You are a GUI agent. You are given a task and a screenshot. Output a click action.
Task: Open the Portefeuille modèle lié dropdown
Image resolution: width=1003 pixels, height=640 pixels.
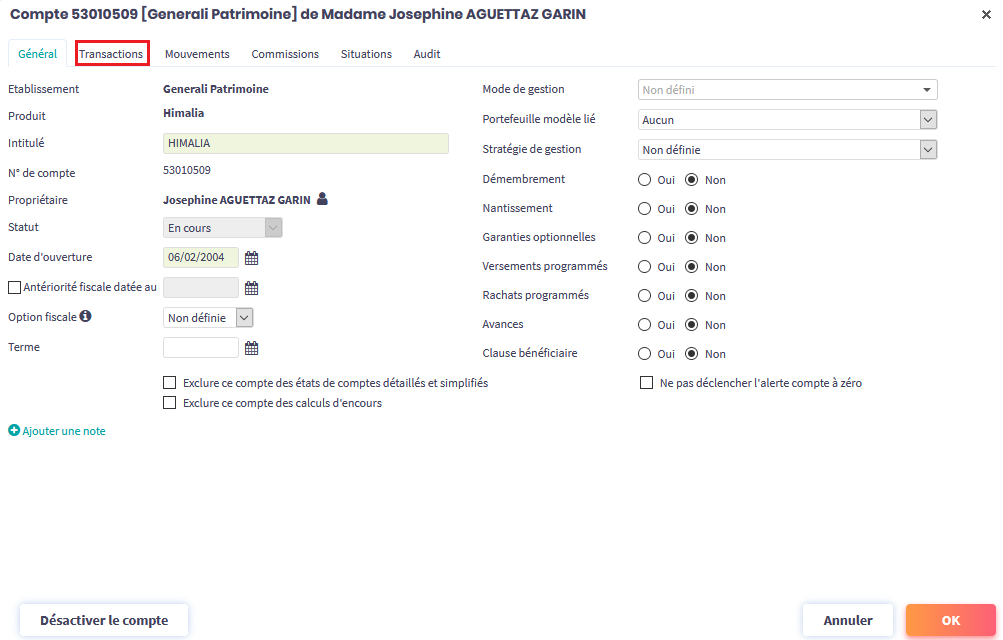click(x=787, y=120)
